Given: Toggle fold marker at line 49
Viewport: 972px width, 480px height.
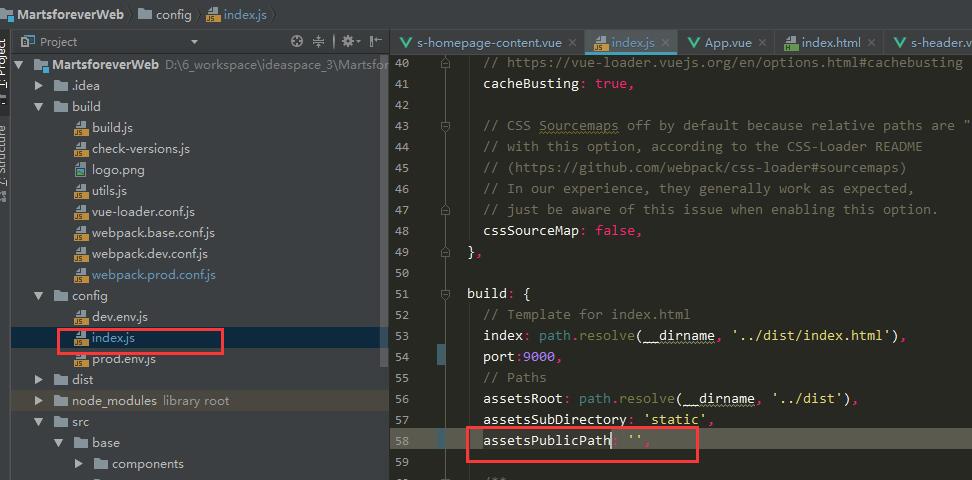Looking at the screenshot, I should (x=445, y=252).
